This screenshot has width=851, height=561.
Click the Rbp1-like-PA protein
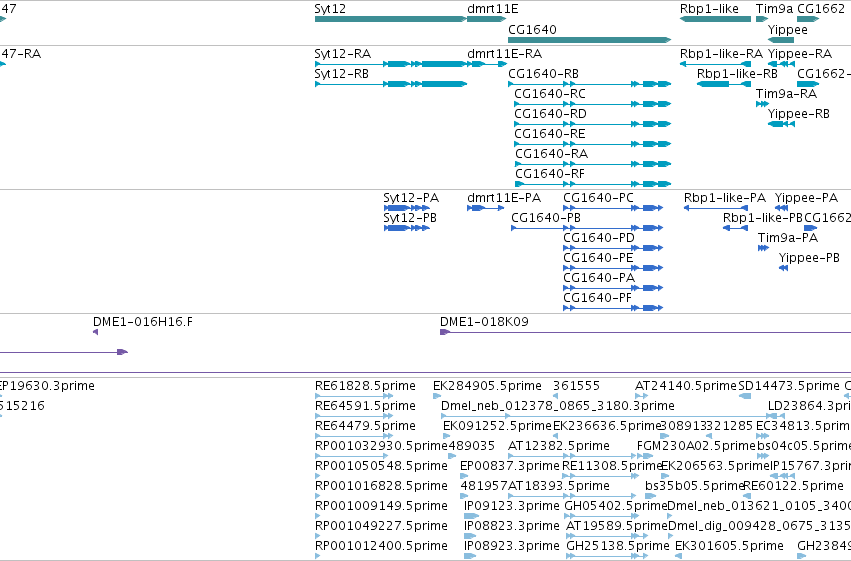(x=716, y=208)
